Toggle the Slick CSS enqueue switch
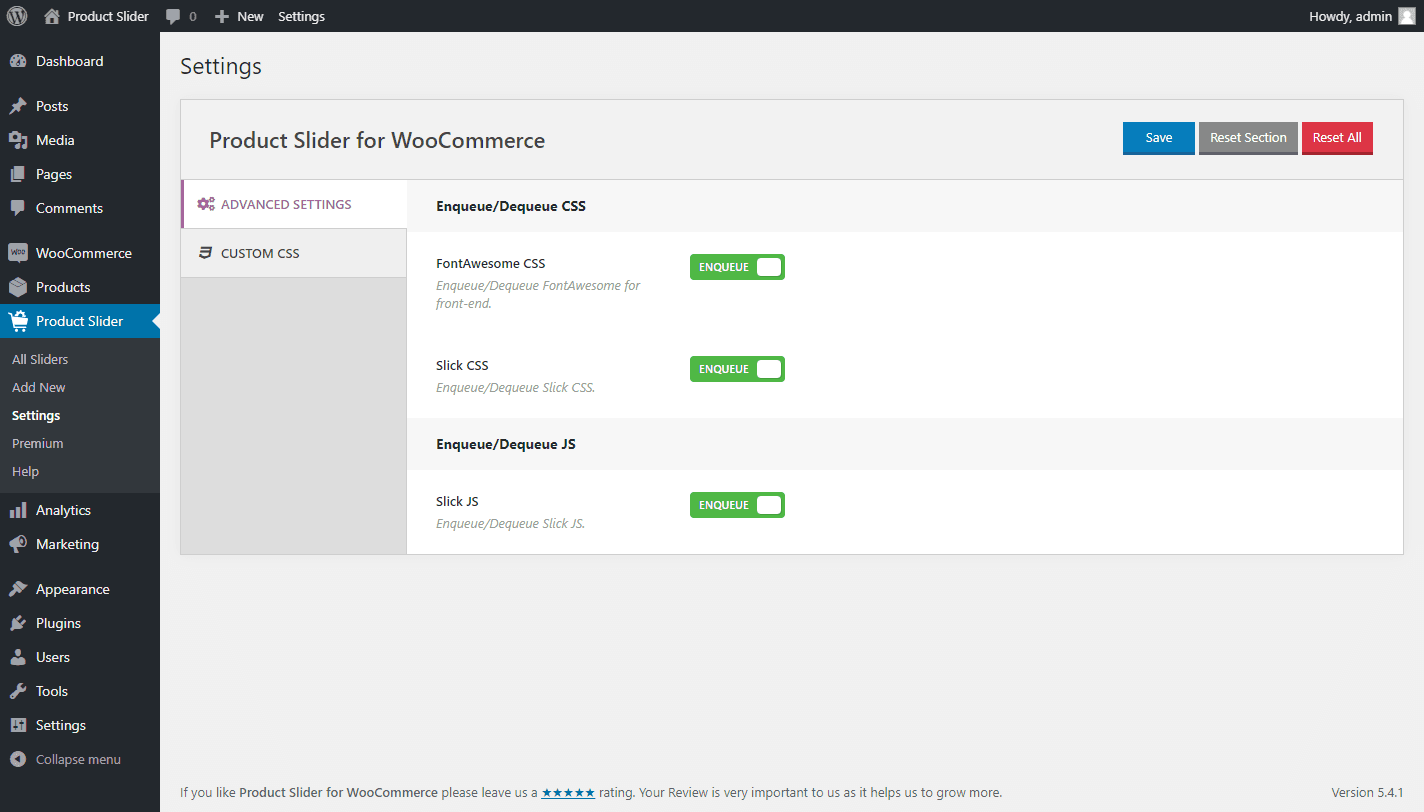Screen dimensions: 1424x812 (x=737, y=369)
